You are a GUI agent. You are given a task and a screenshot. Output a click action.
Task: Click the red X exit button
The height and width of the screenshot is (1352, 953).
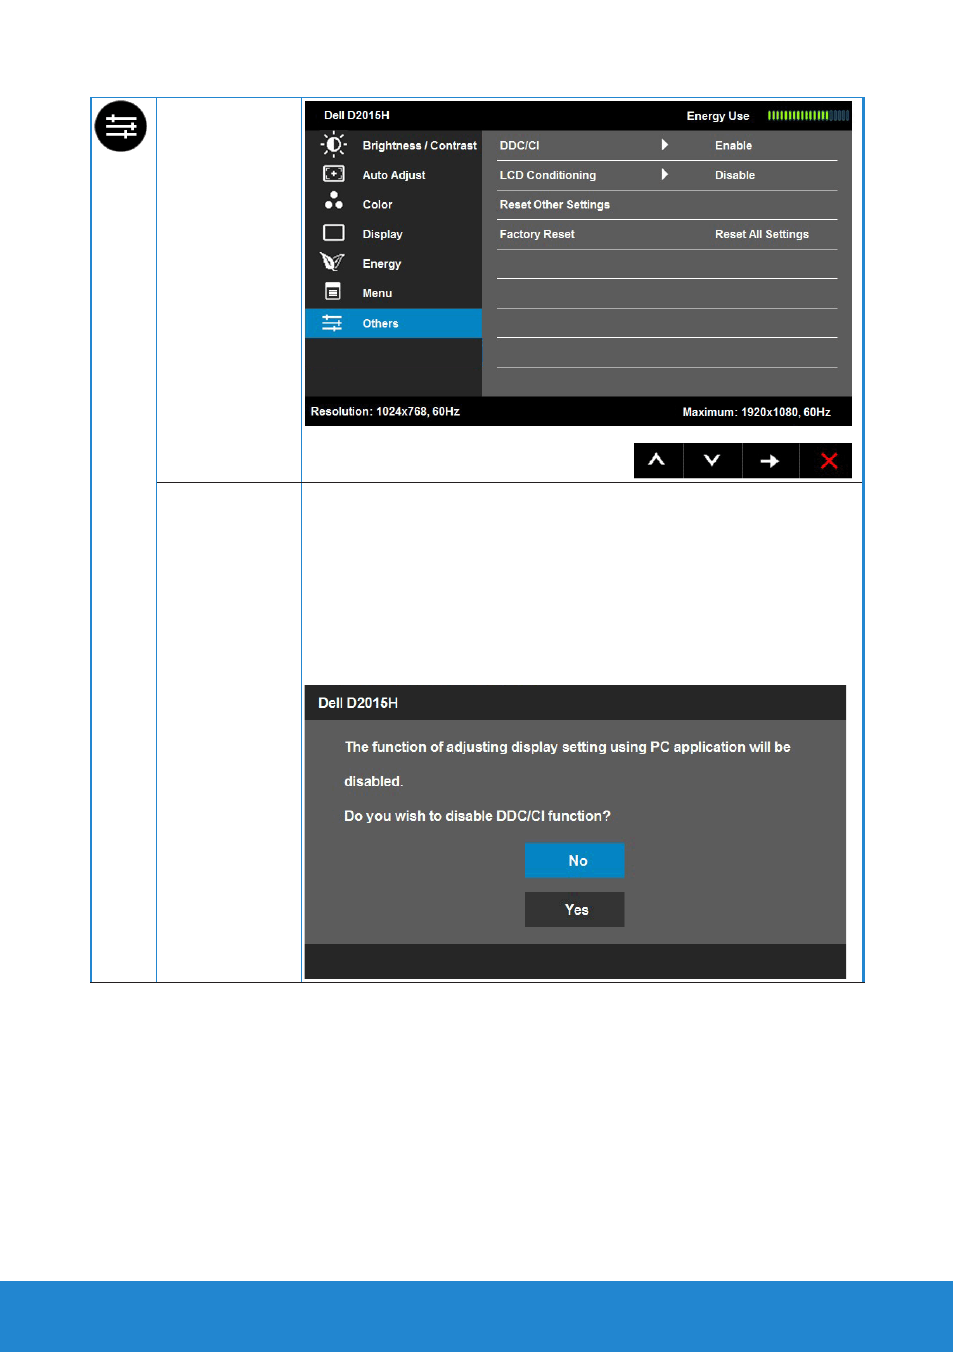point(827,461)
